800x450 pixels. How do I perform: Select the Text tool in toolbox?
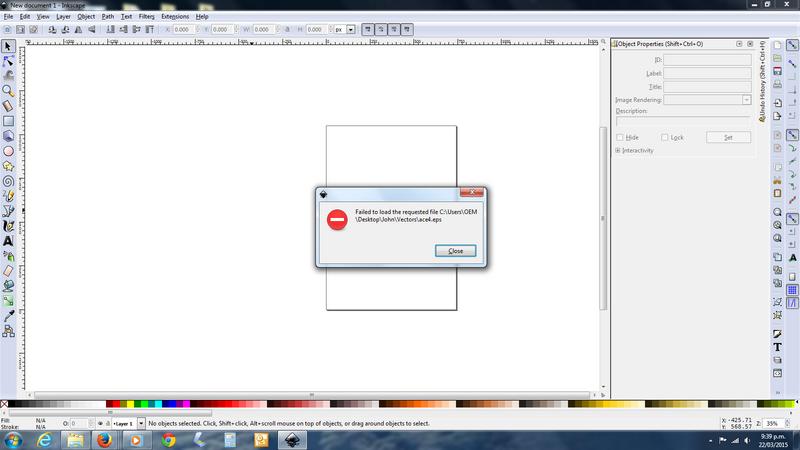click(8, 241)
